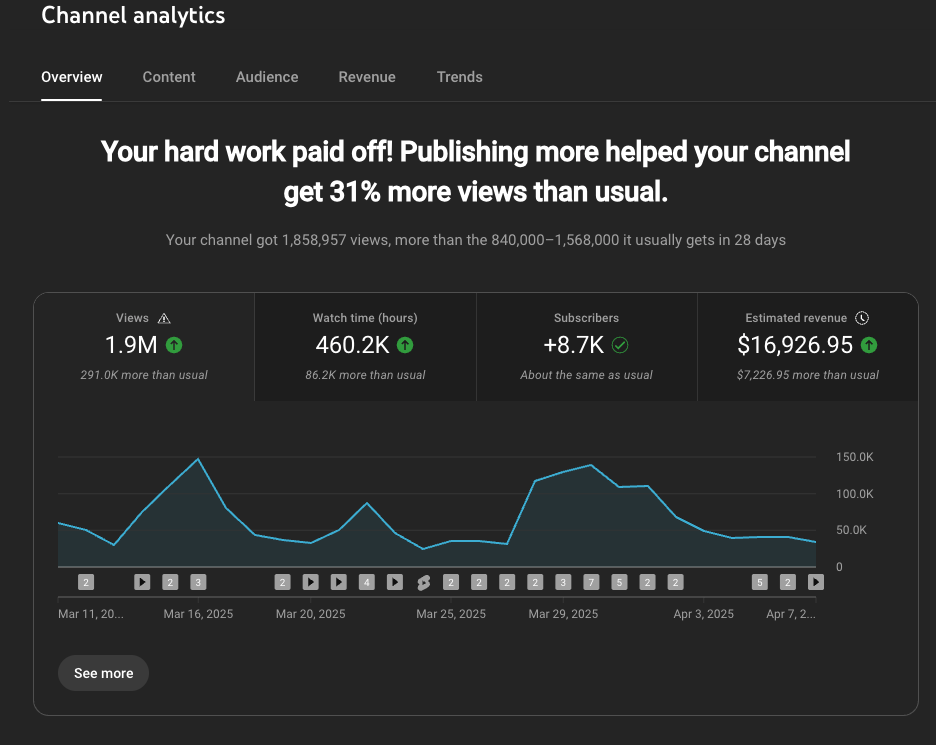Click the livestream marker near Mar 25

423,582
